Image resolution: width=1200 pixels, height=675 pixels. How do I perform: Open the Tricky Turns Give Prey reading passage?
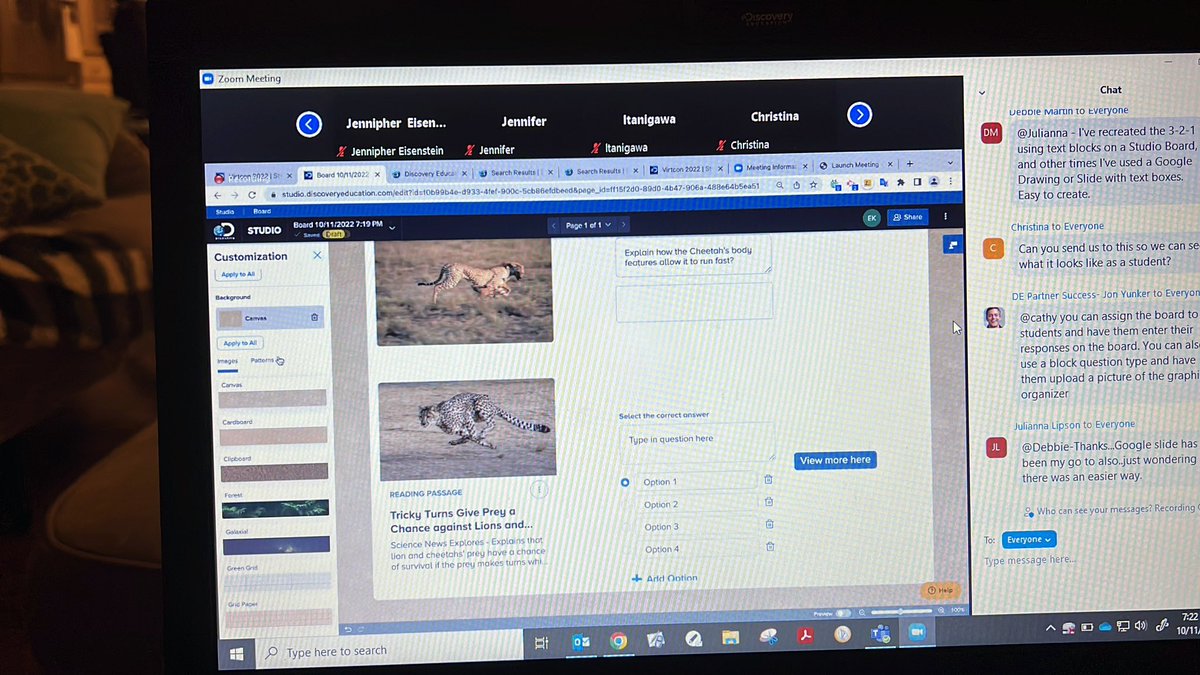tap(461, 520)
